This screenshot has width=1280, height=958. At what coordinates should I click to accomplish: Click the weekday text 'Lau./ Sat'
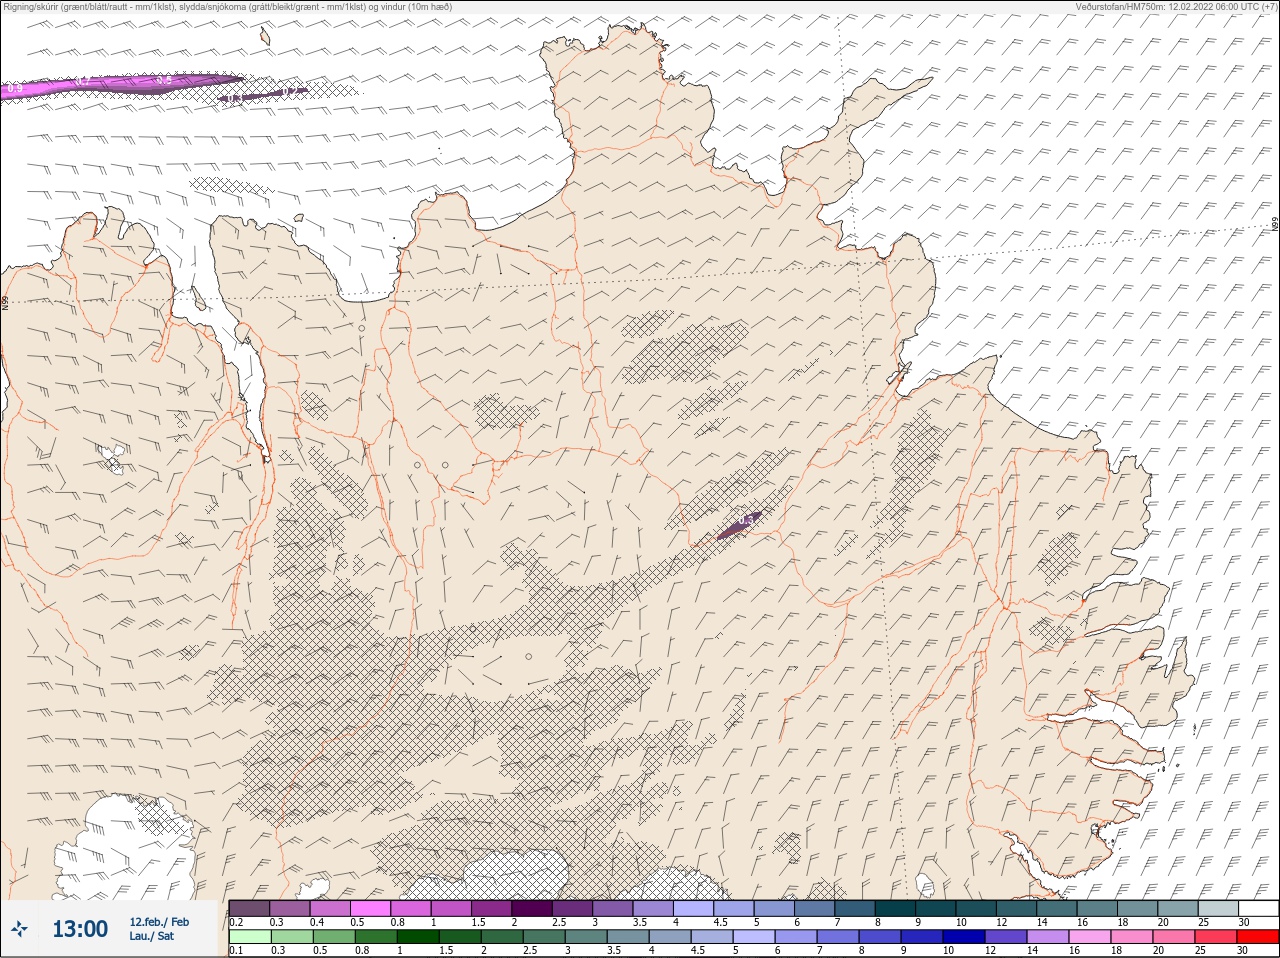(x=152, y=937)
